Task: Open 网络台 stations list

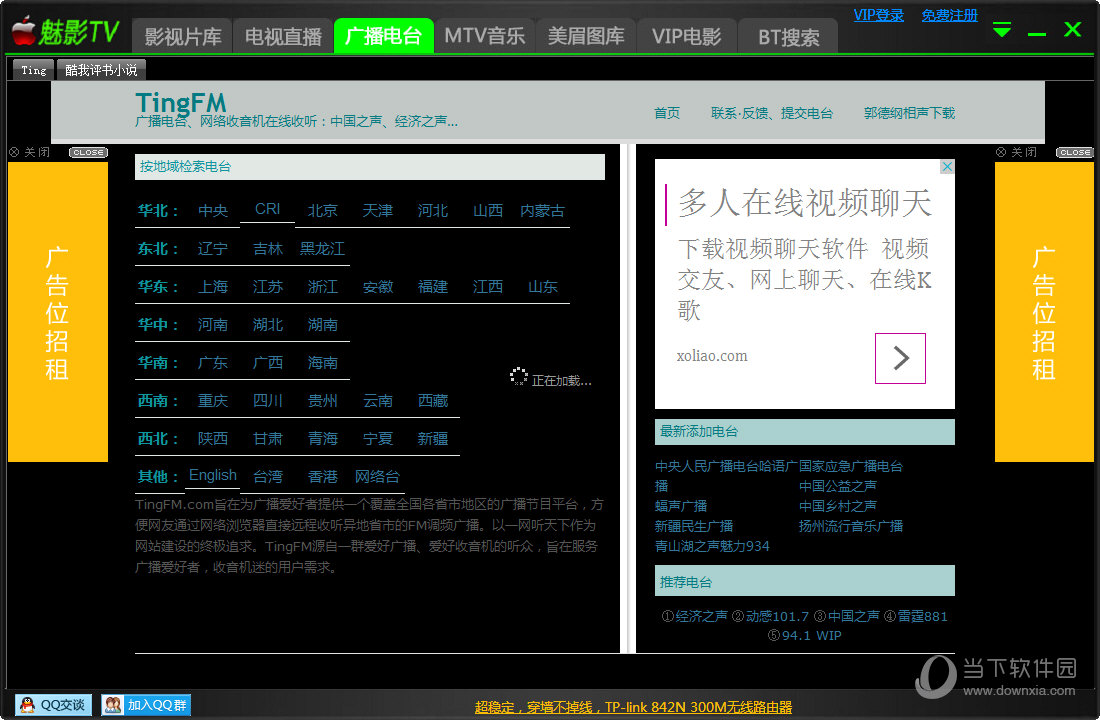Action: pyautogui.click(x=377, y=476)
